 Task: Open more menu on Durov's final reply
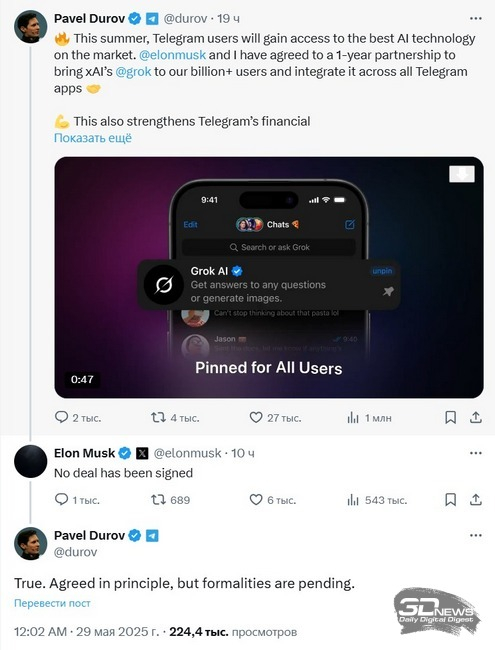[476, 536]
